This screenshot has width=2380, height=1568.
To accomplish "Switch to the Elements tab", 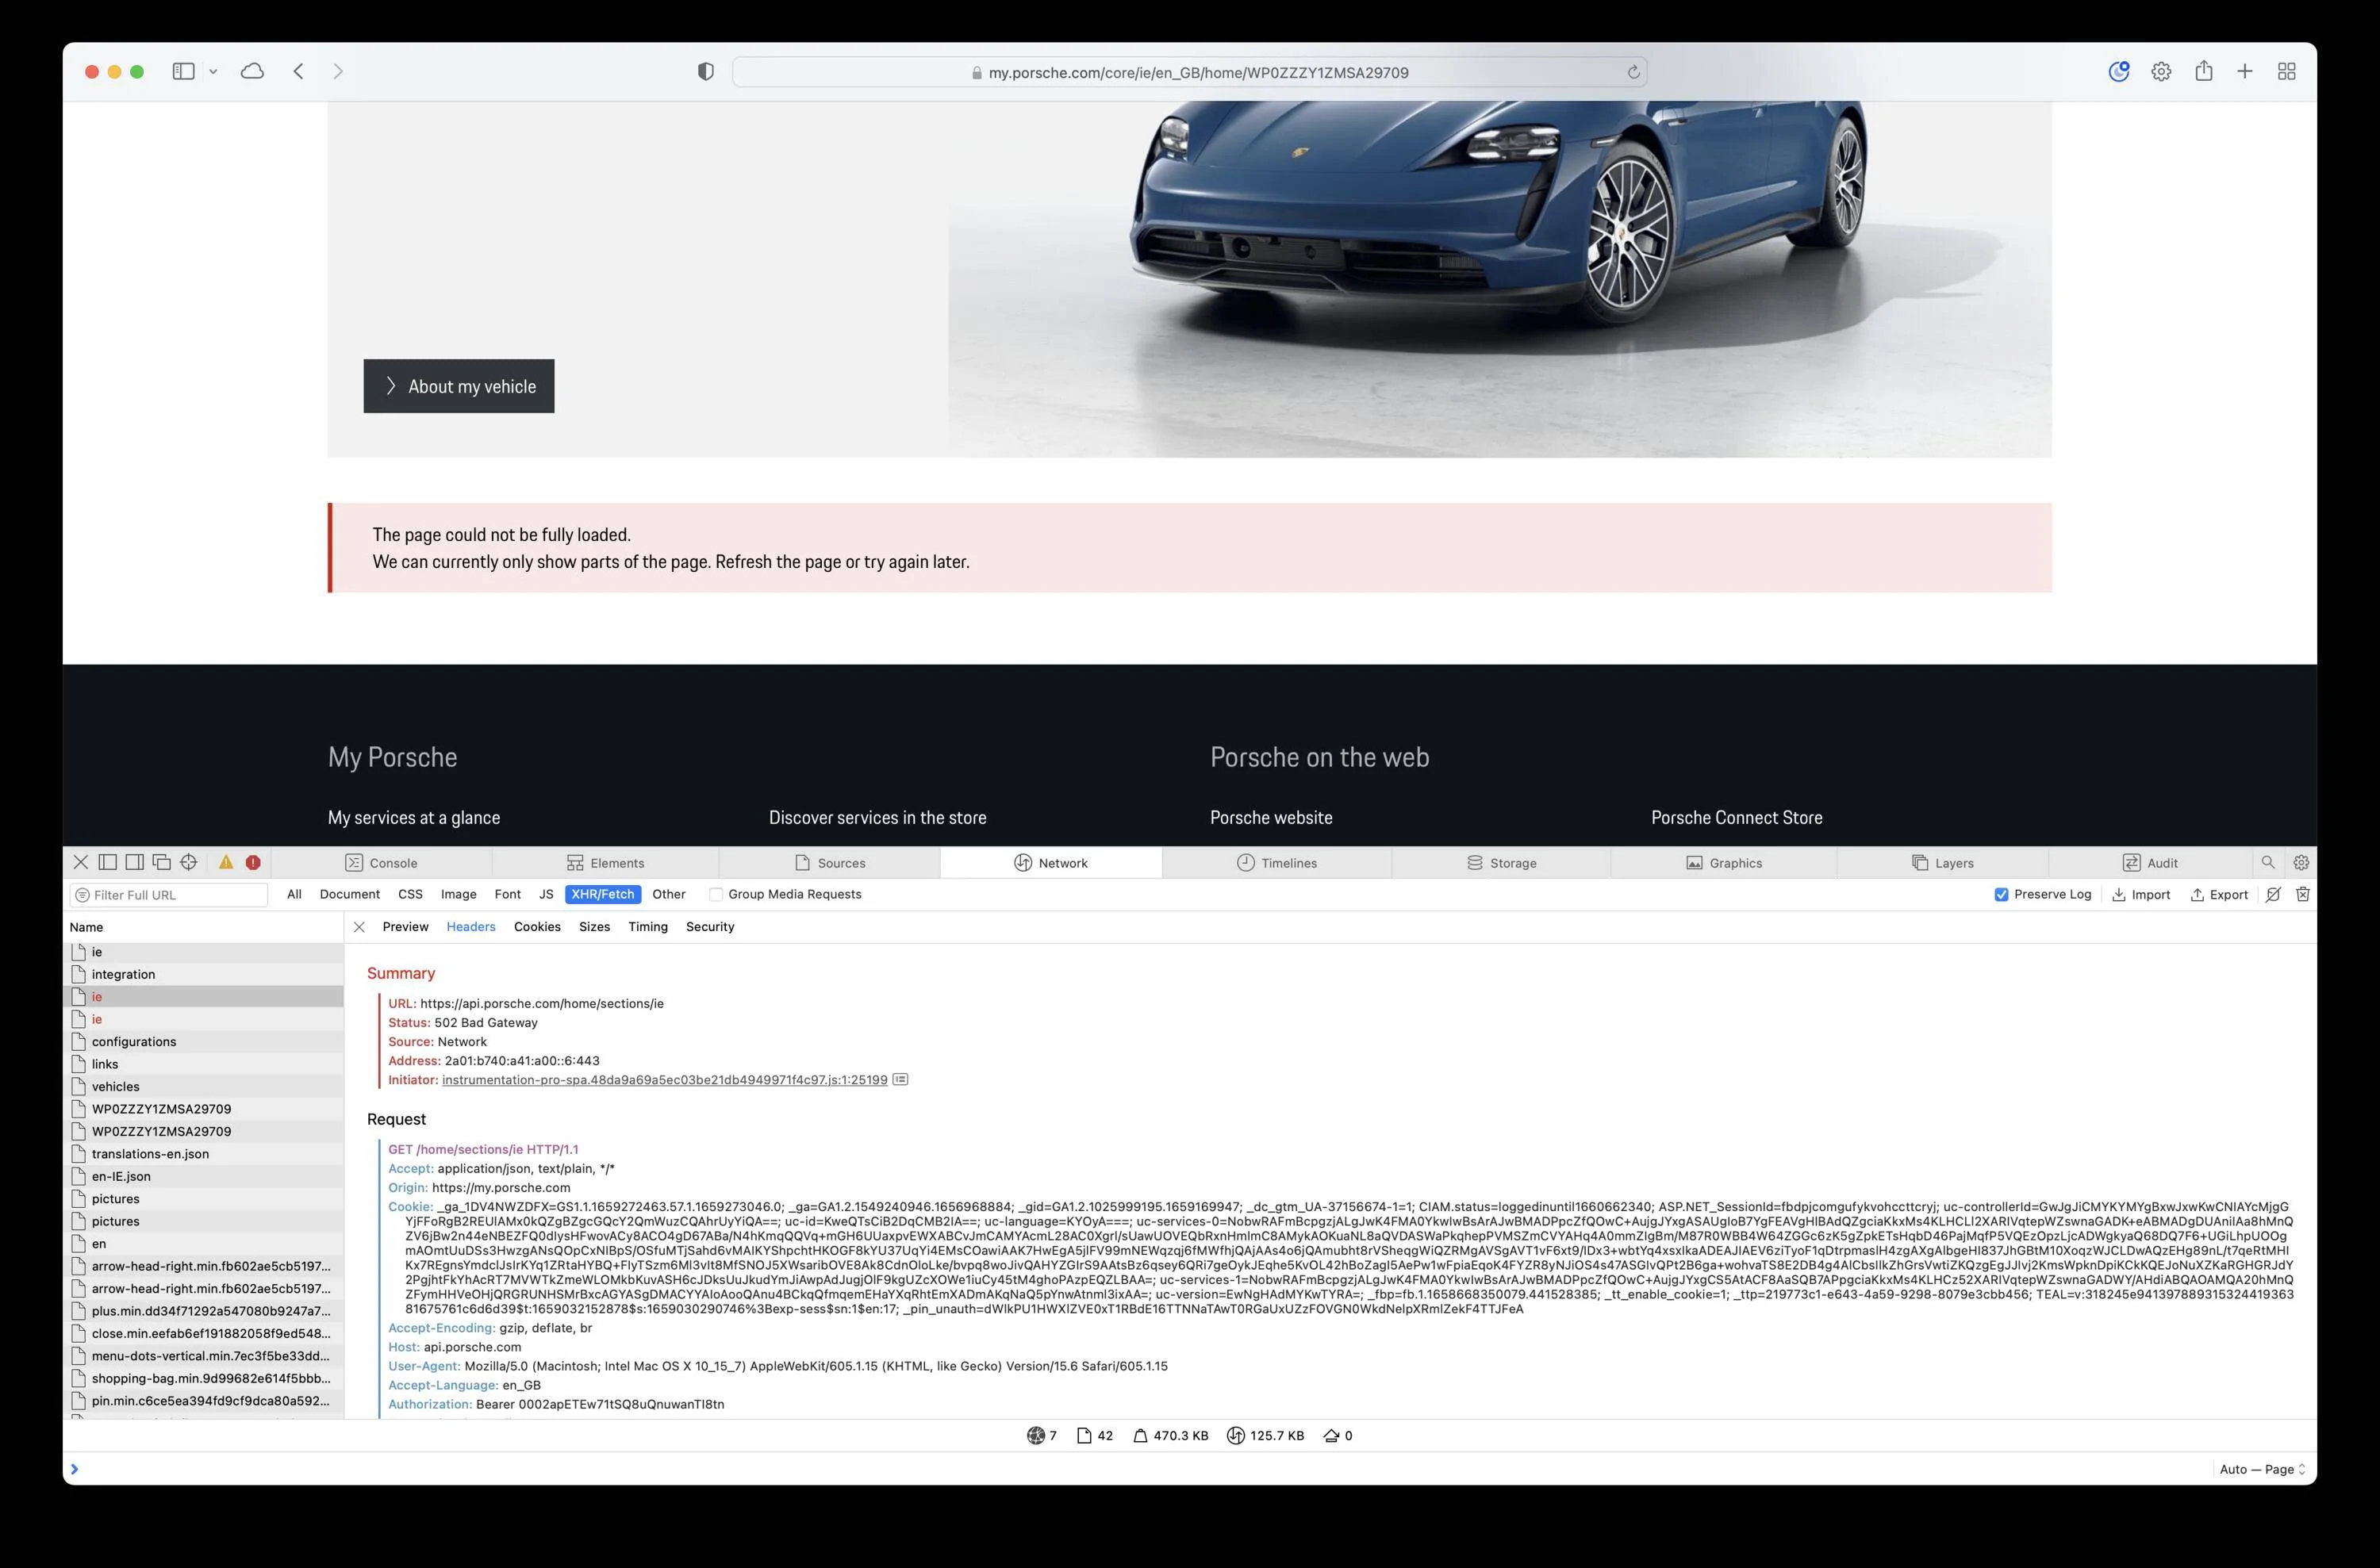I will point(605,863).
